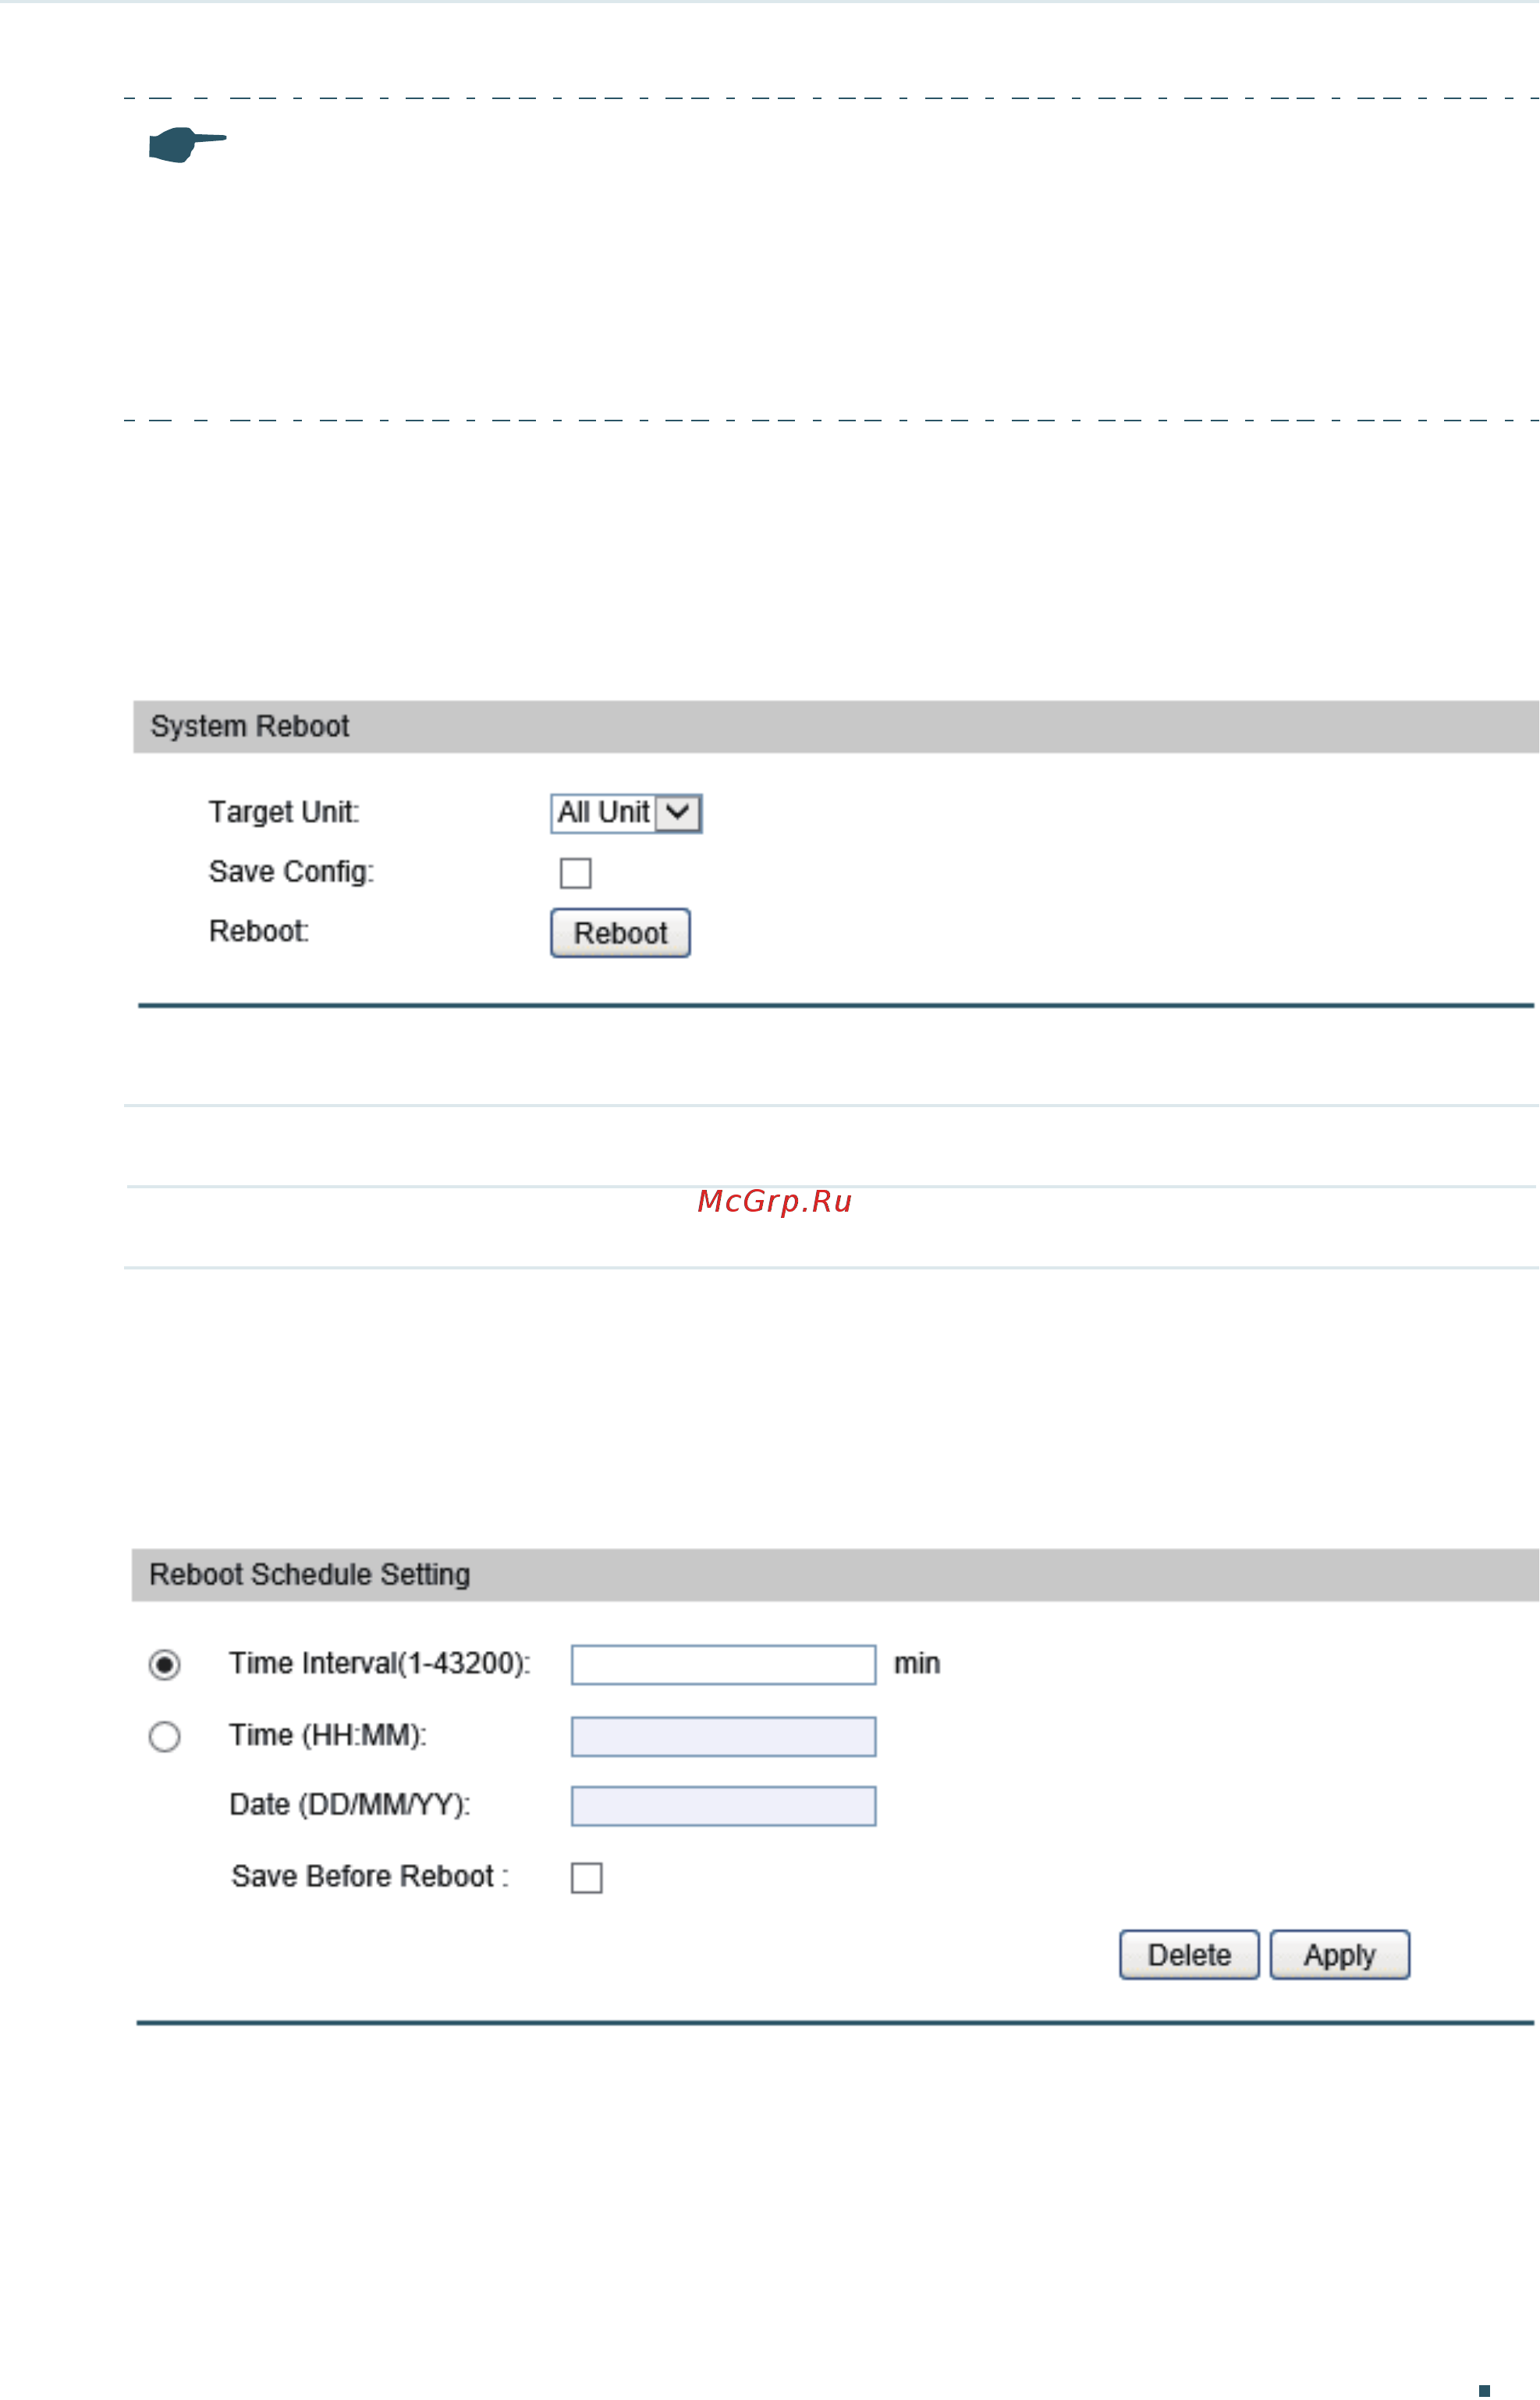The width and height of the screenshot is (1540, 2400).
Task: Click the Reboot button
Action: tap(620, 933)
